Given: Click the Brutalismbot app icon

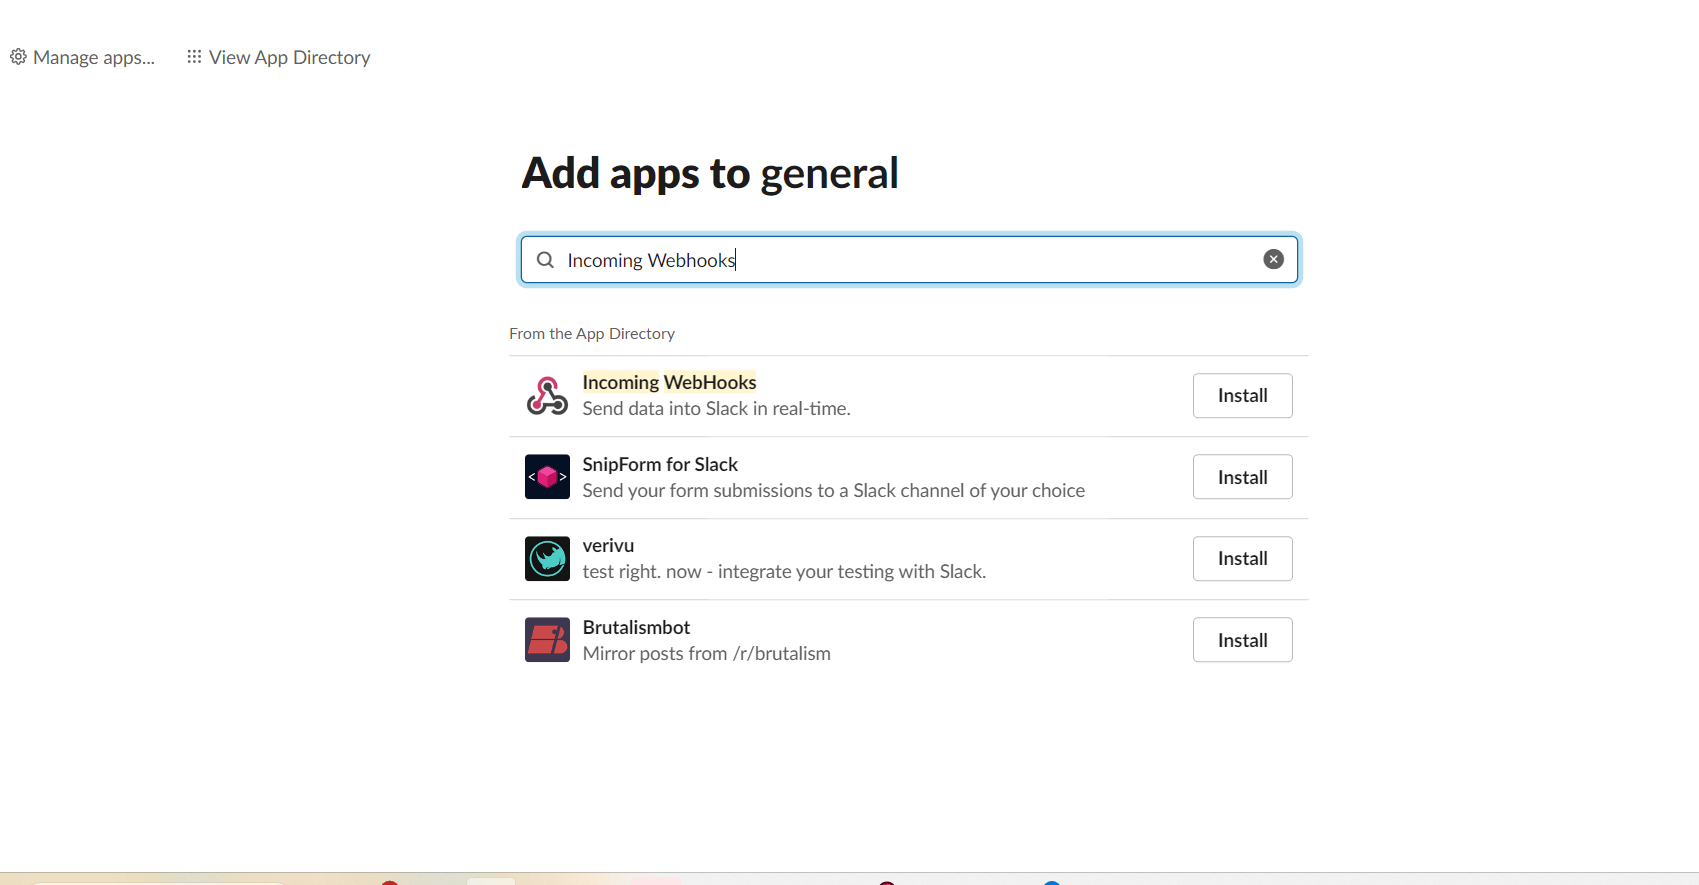Looking at the screenshot, I should coord(547,640).
